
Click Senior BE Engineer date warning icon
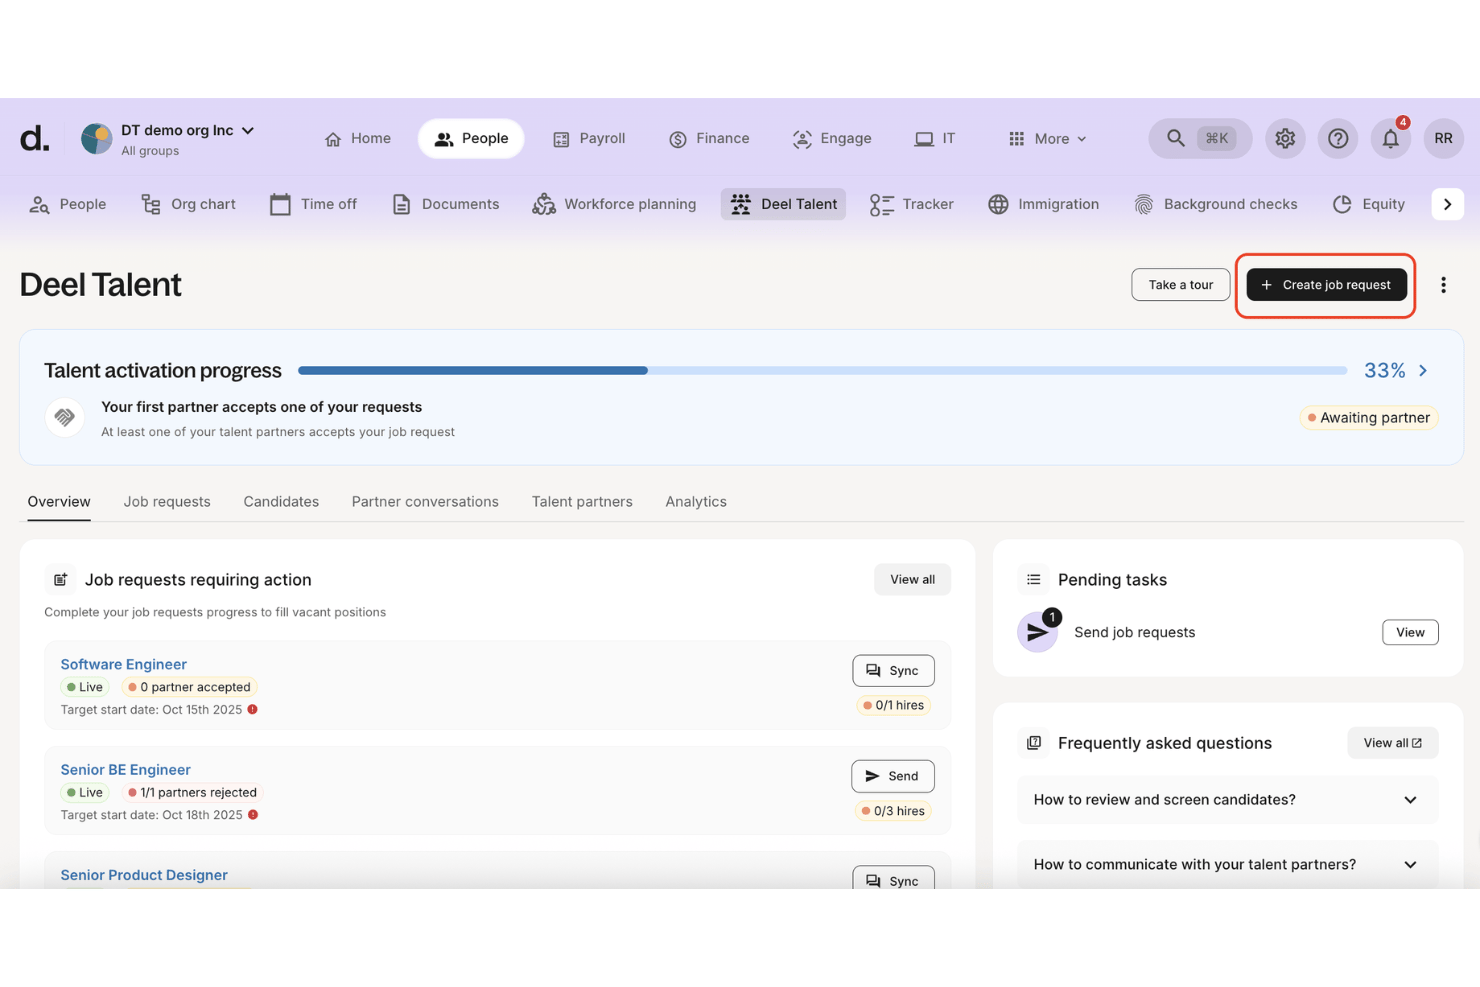click(253, 815)
